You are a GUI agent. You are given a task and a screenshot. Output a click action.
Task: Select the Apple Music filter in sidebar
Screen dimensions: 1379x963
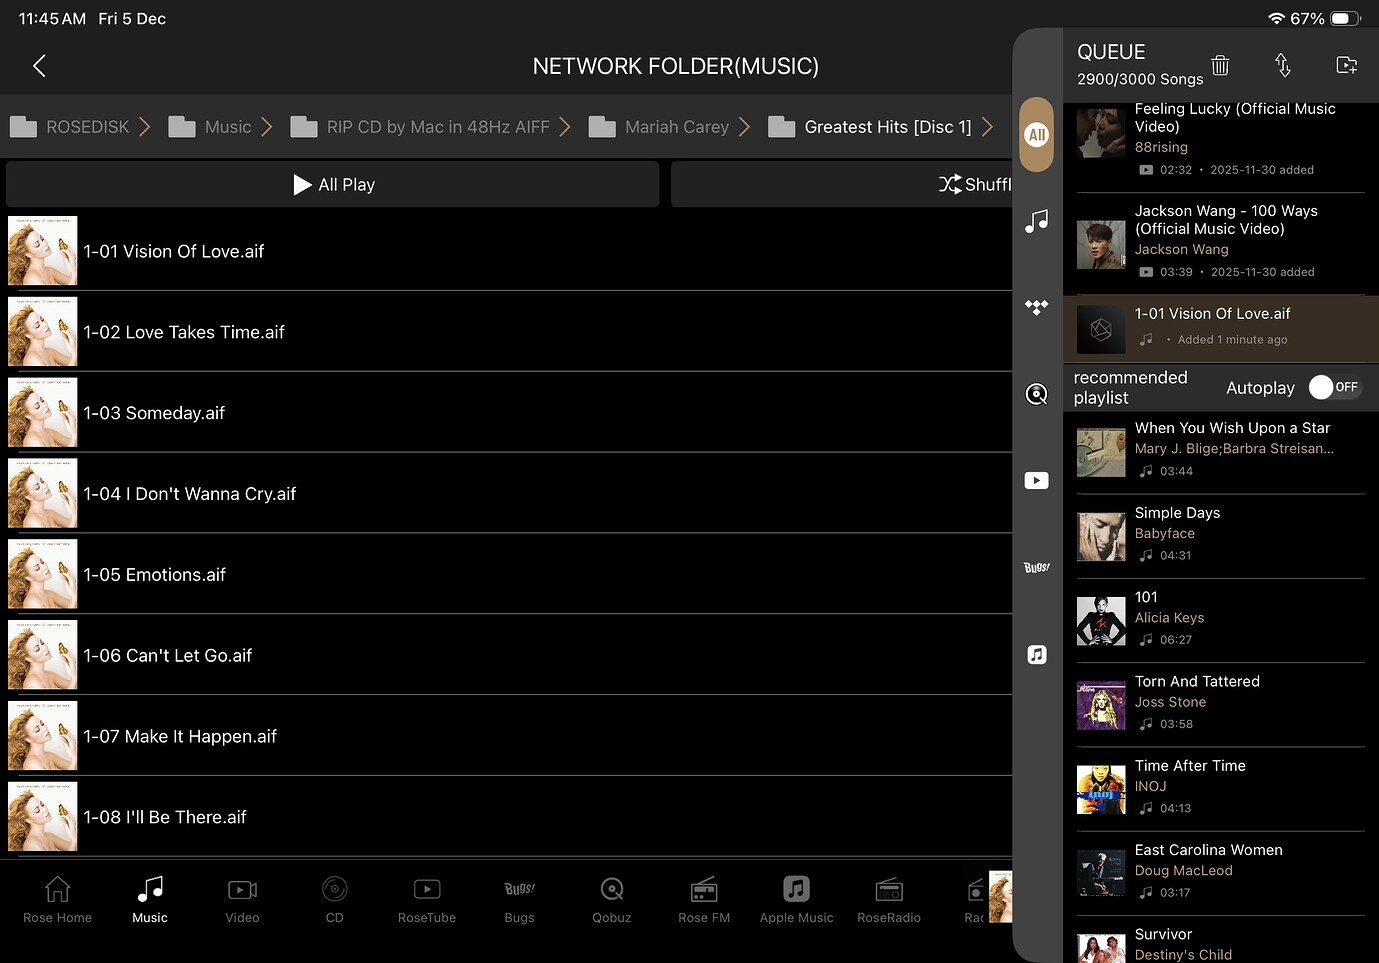(1037, 655)
